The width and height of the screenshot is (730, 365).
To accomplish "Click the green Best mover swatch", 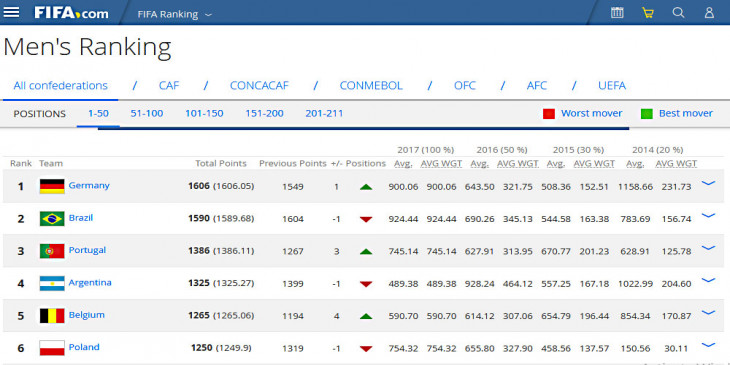I will [647, 114].
